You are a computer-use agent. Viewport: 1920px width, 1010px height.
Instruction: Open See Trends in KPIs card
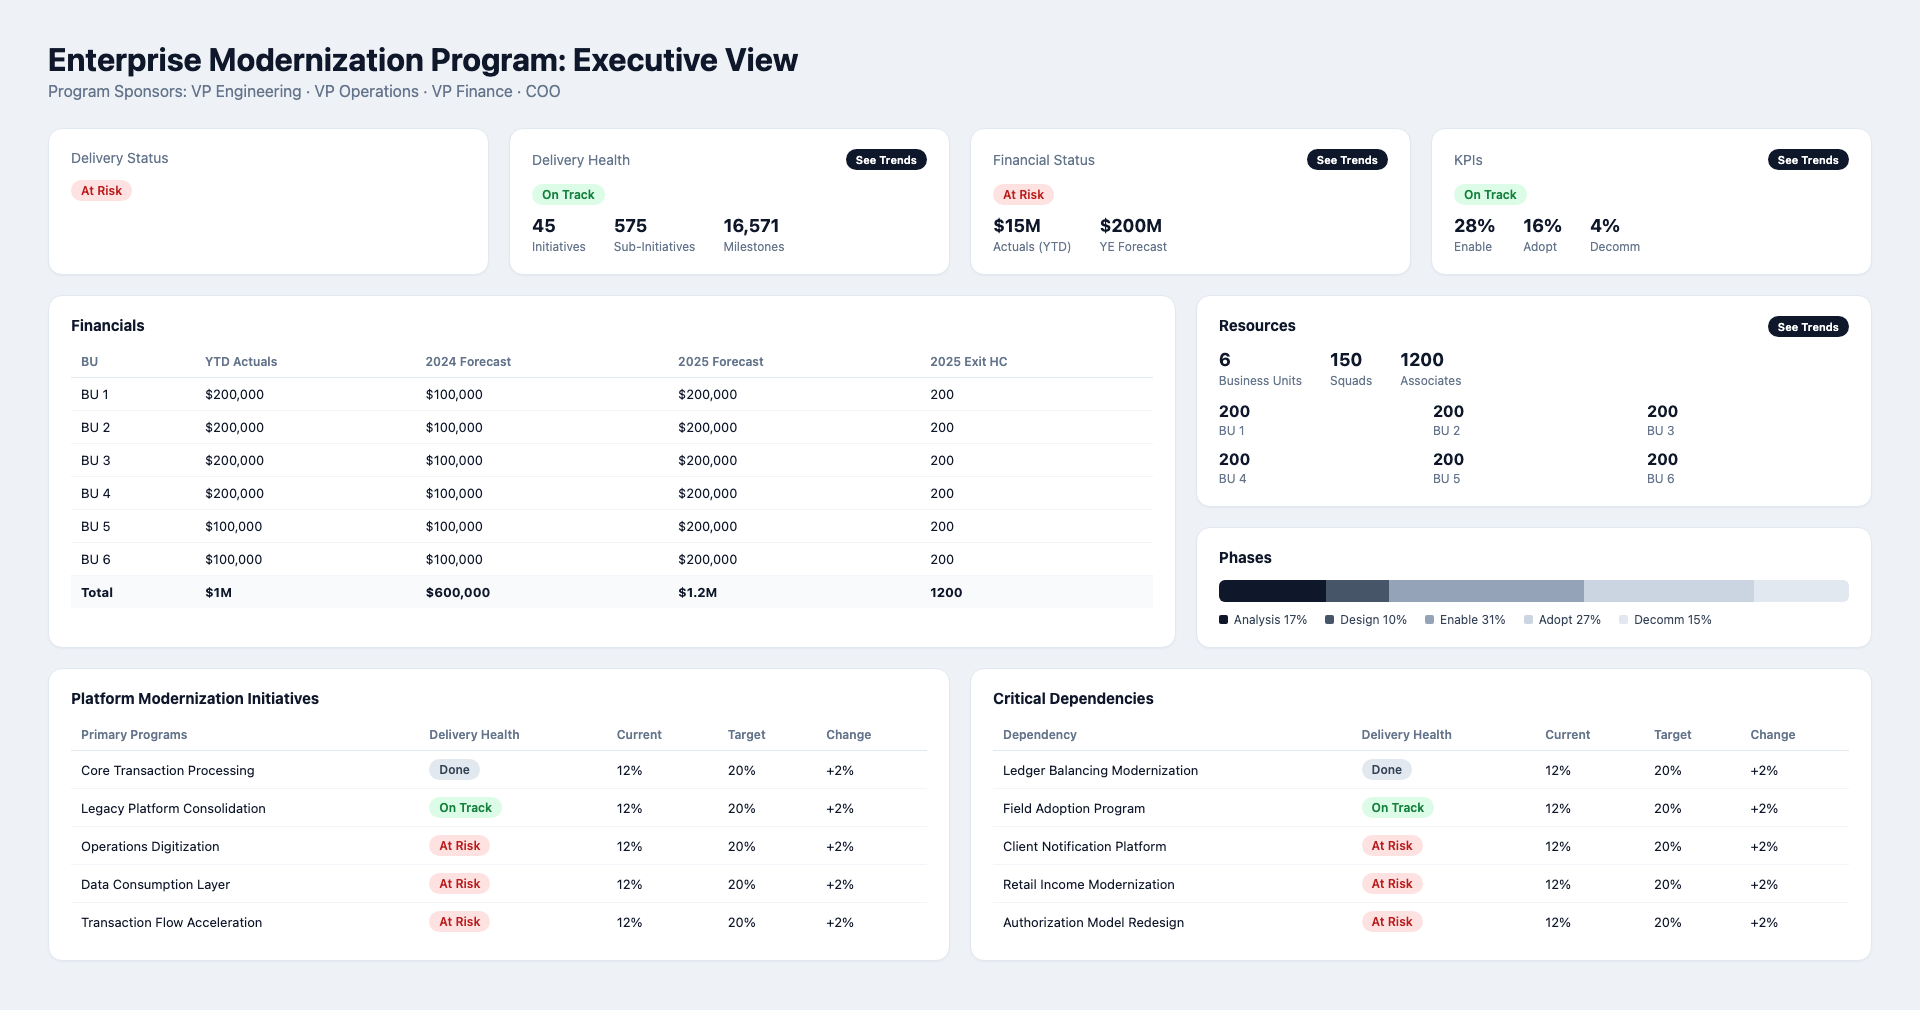pos(1808,160)
